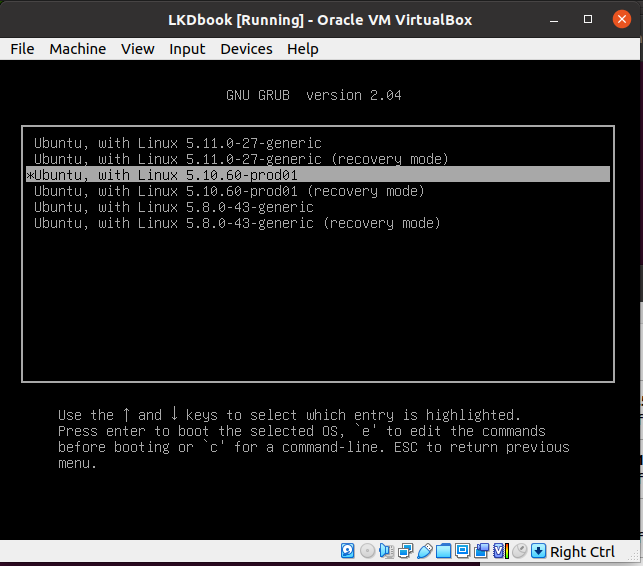Click the hard disk activity icon
Viewport: 643px width, 566px height.
coord(347,551)
